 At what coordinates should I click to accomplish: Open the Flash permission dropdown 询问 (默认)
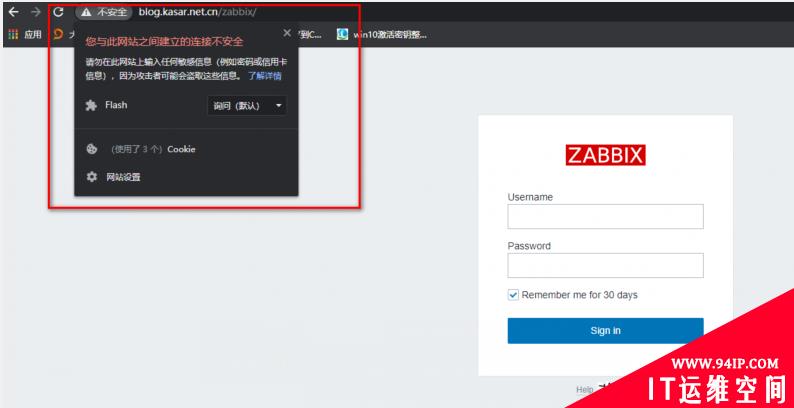(247, 106)
